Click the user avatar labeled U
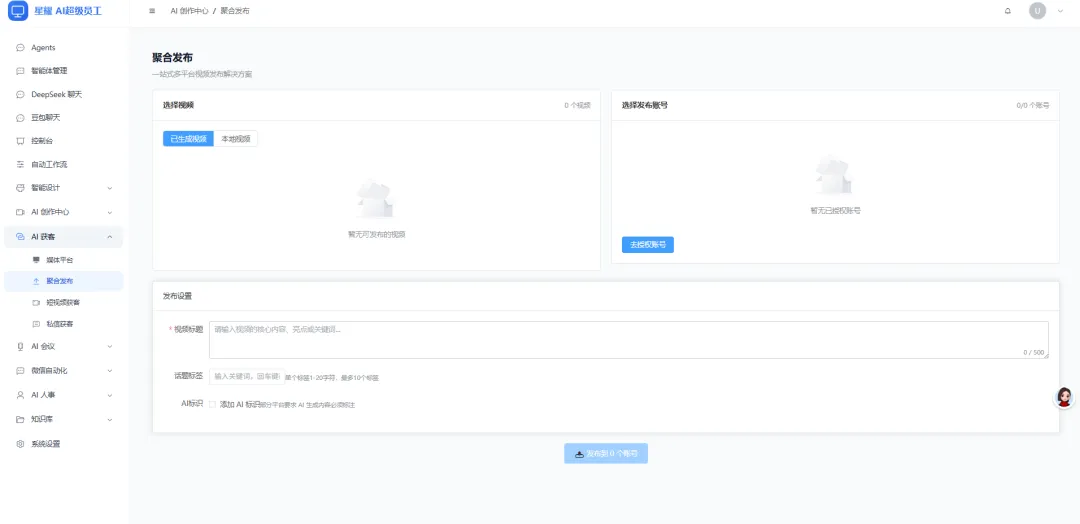The width and height of the screenshot is (1080, 524). click(x=1037, y=11)
